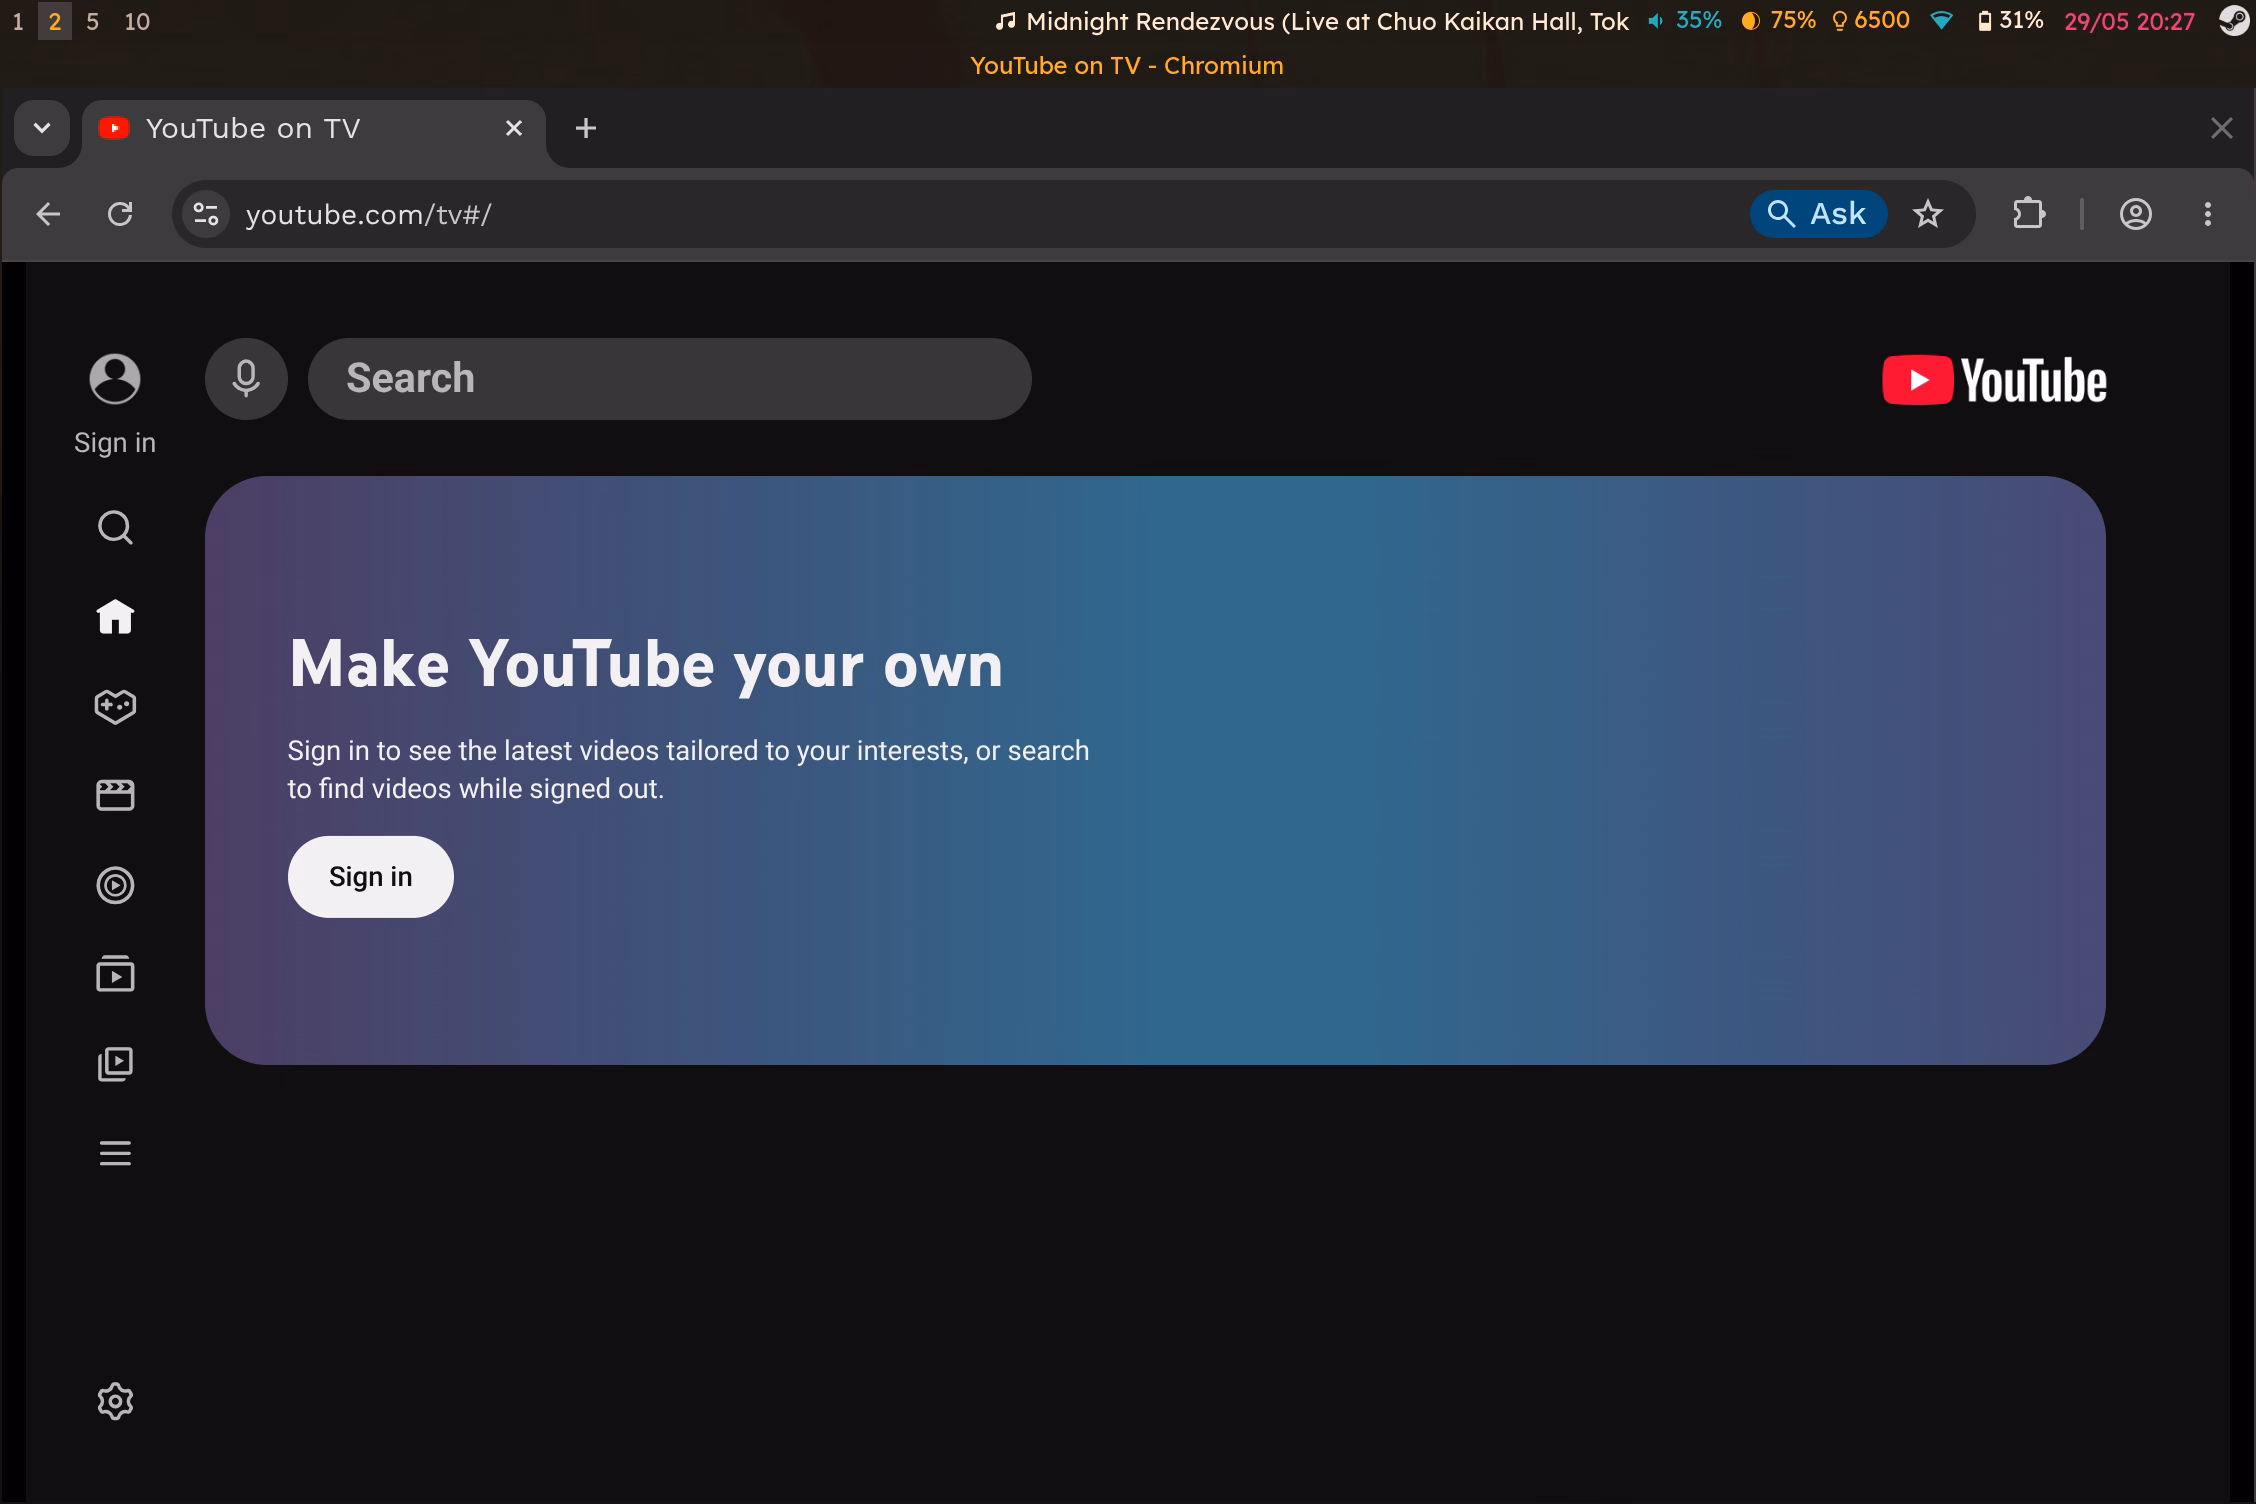Image resolution: width=2256 pixels, height=1504 pixels.
Task: Activate voice search microphone button
Action: click(246, 379)
